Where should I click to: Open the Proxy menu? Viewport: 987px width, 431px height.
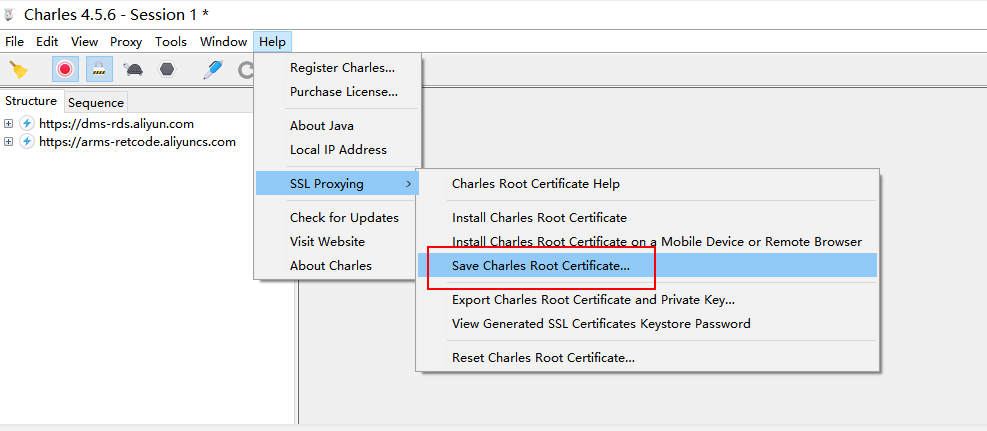pyautogui.click(x=126, y=42)
